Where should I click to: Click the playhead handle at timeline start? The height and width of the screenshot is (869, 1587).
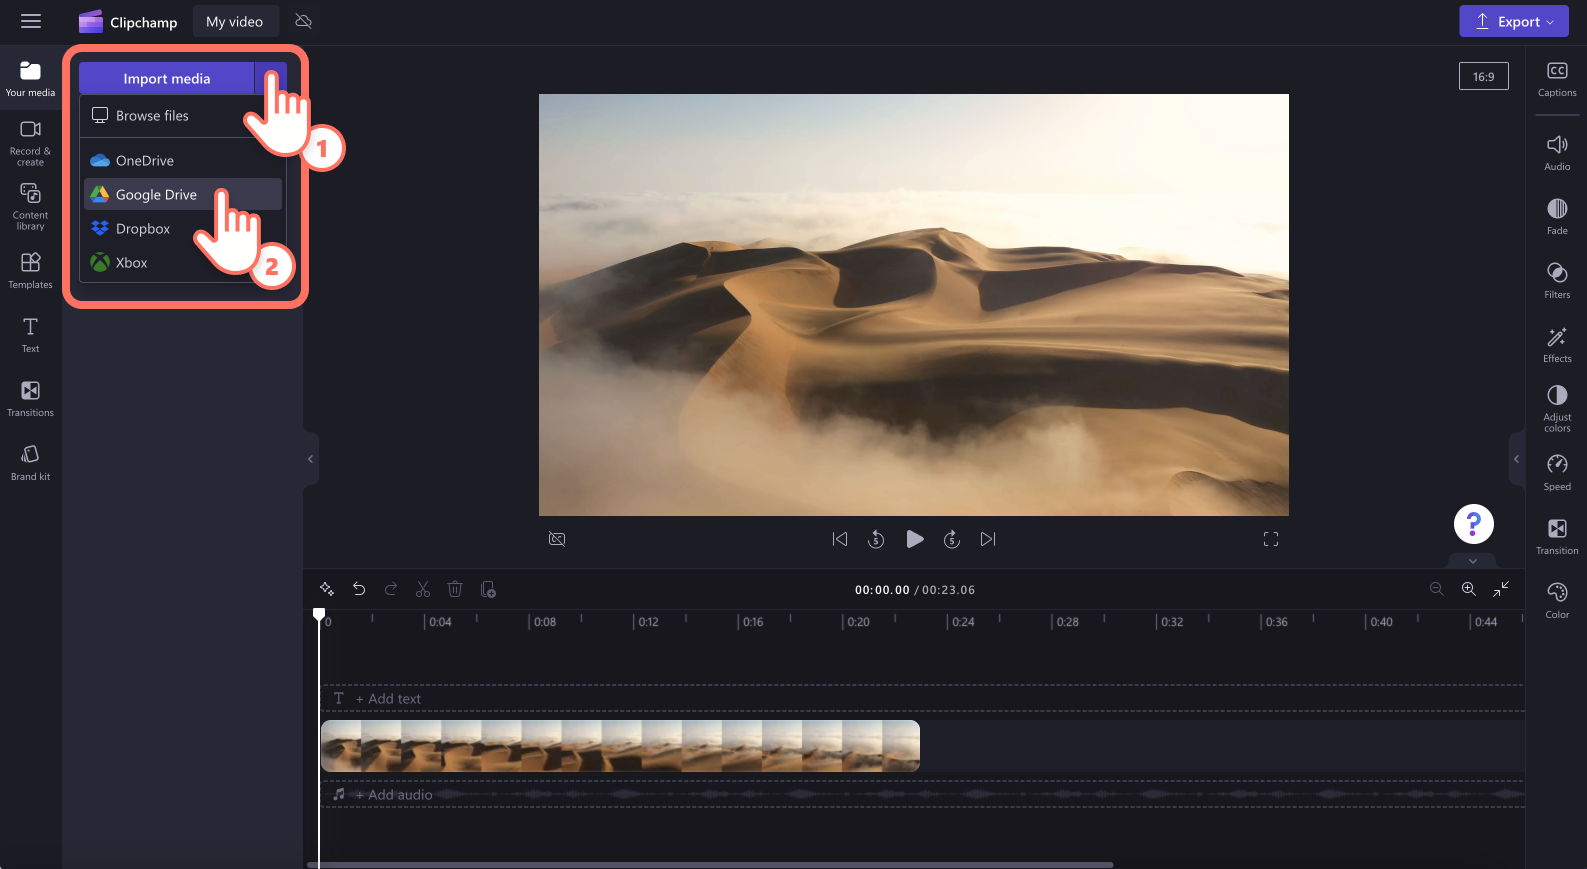coord(319,614)
